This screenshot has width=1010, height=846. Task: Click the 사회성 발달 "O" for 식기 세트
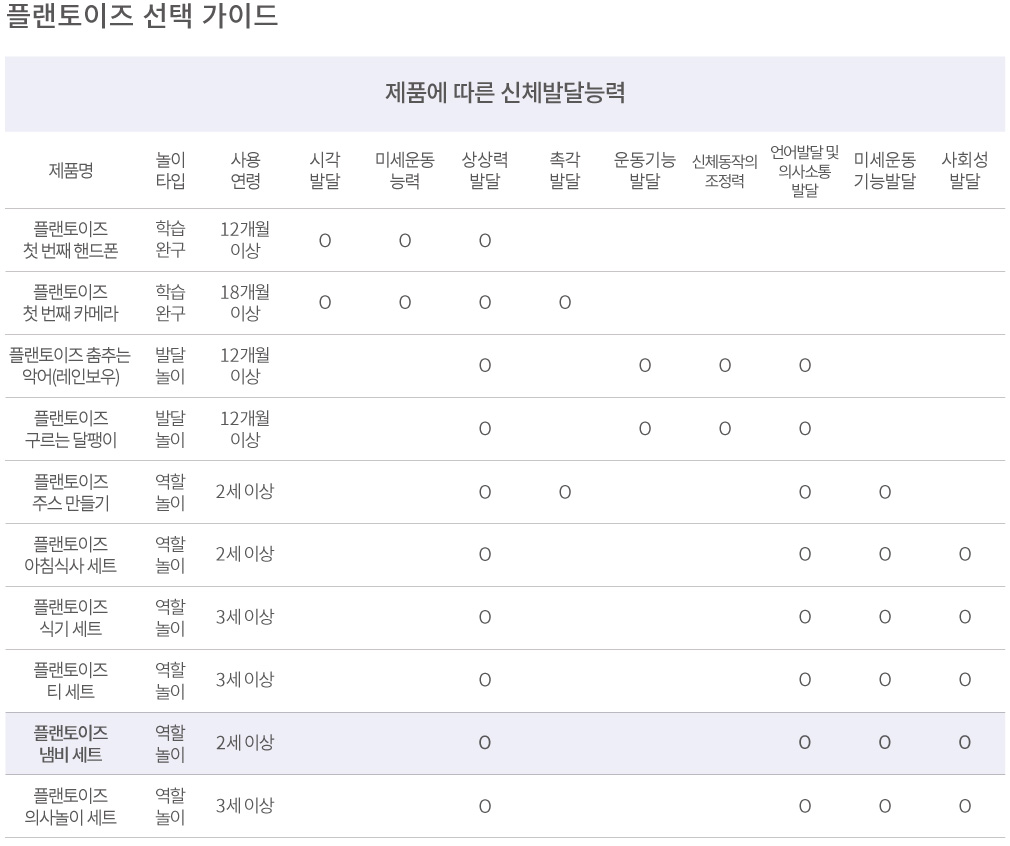click(965, 618)
